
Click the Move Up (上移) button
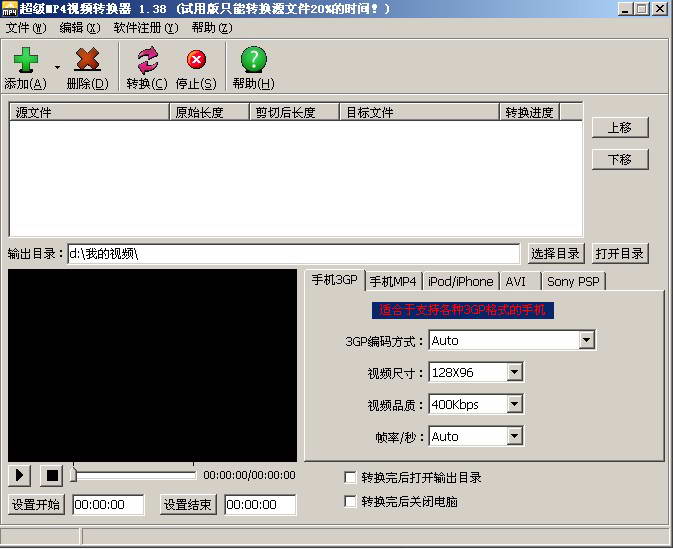619,128
